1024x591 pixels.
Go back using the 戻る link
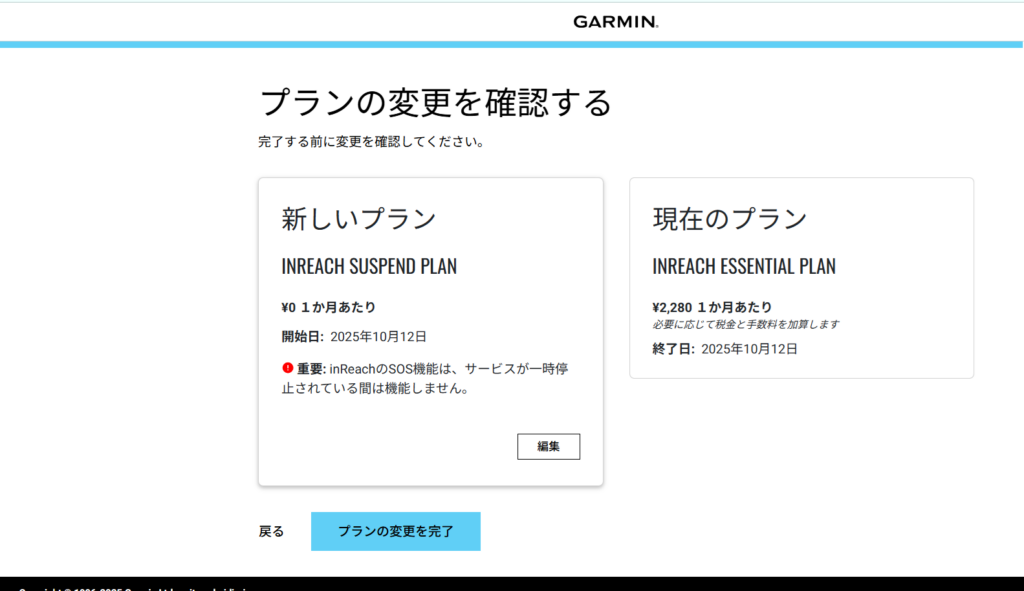coord(271,532)
